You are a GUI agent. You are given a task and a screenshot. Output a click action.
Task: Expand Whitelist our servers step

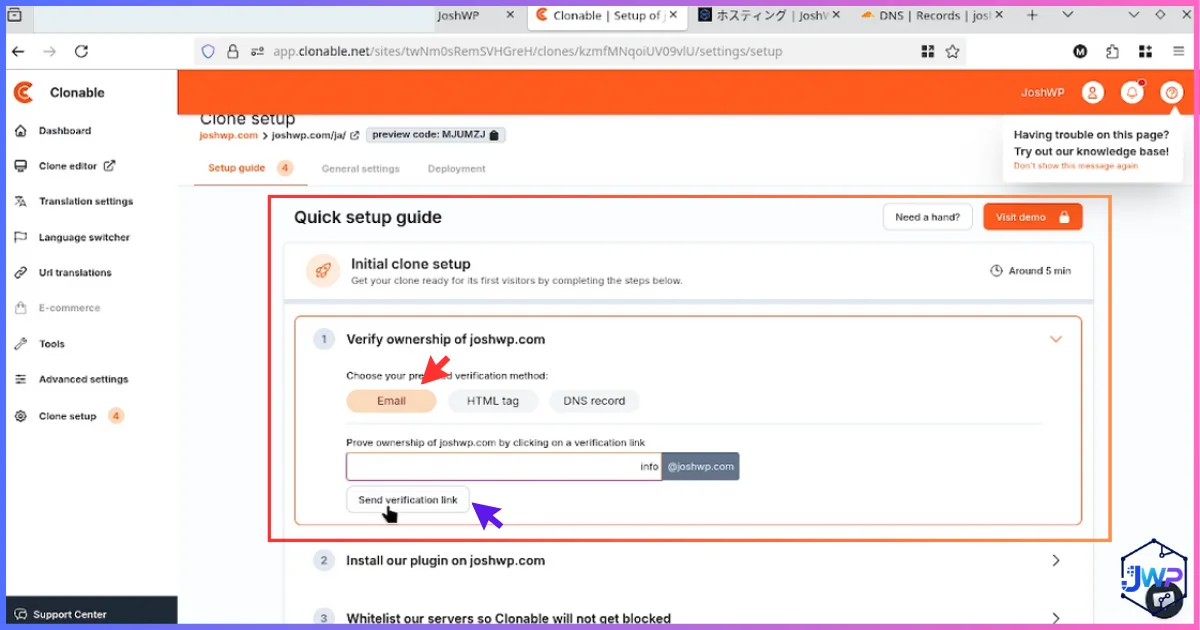click(1056, 618)
